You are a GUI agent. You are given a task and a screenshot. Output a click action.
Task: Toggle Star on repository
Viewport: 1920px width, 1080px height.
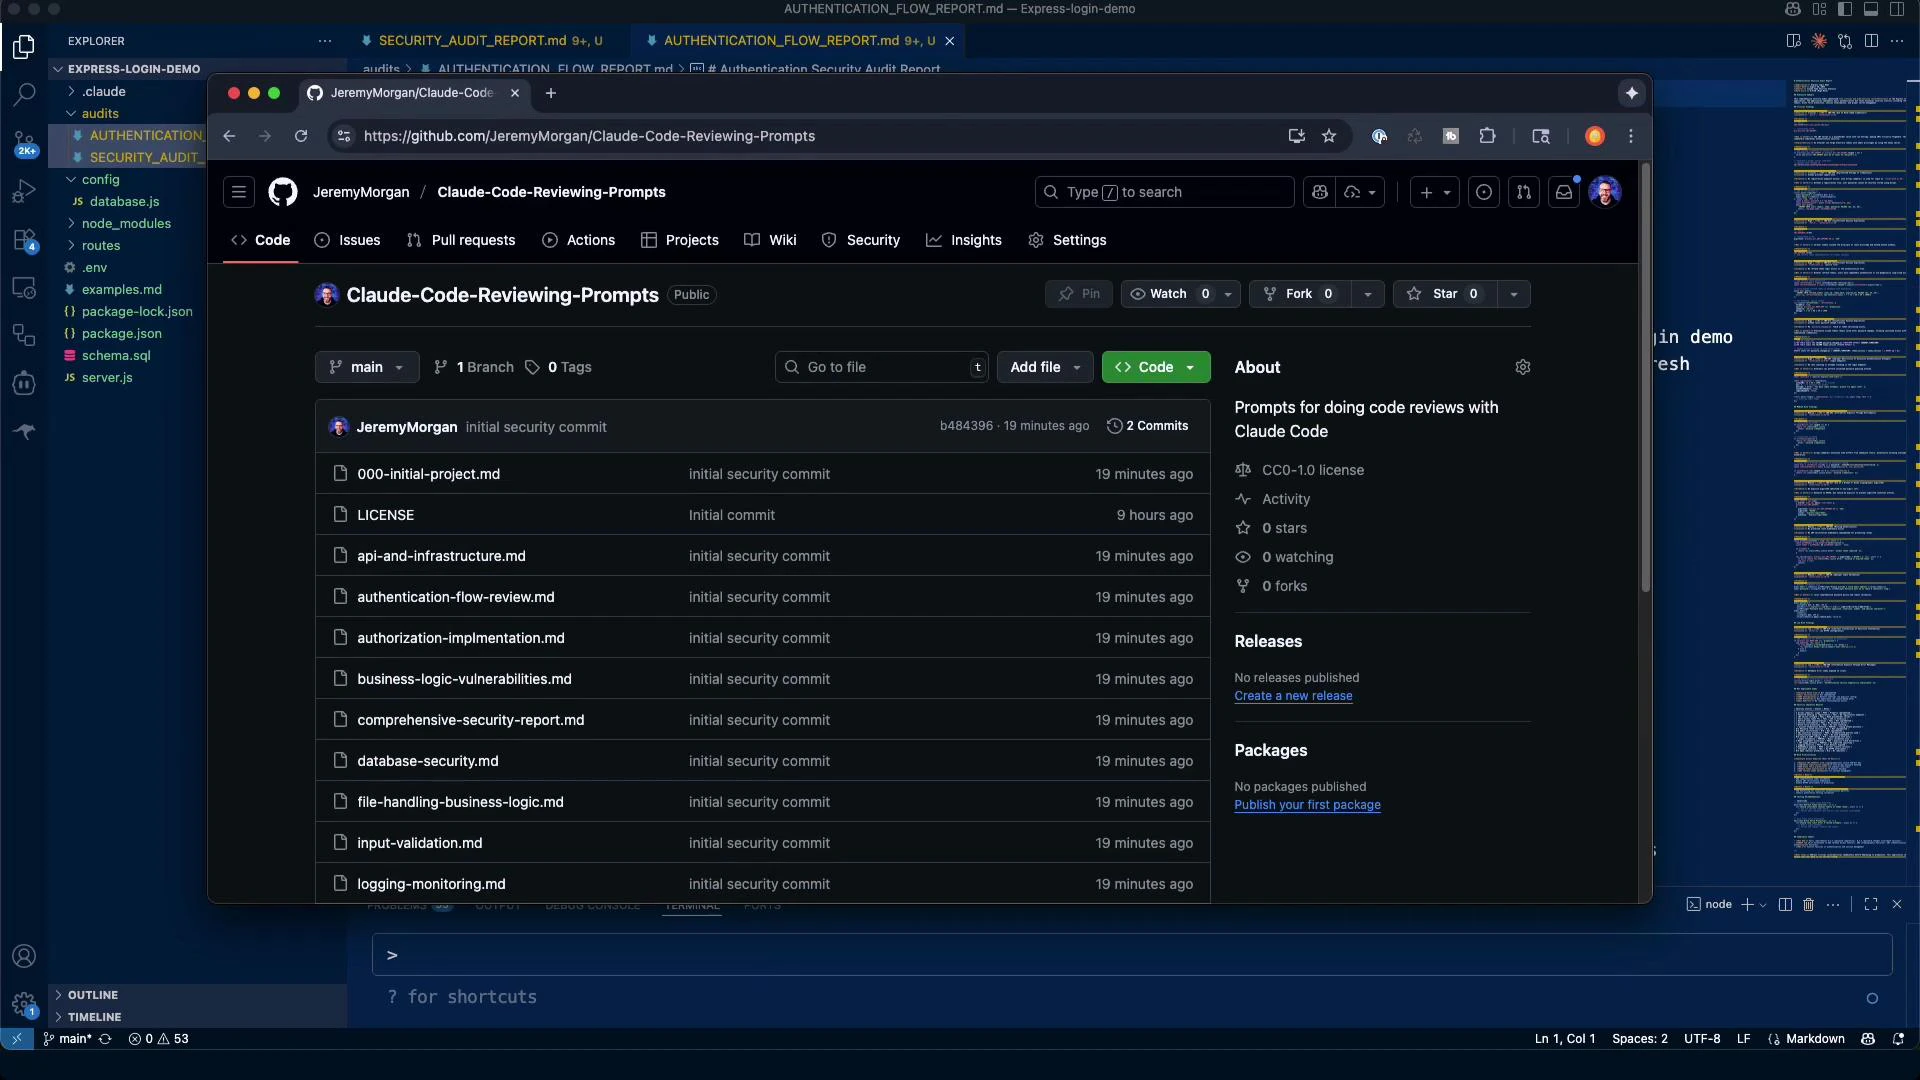pyautogui.click(x=1444, y=294)
